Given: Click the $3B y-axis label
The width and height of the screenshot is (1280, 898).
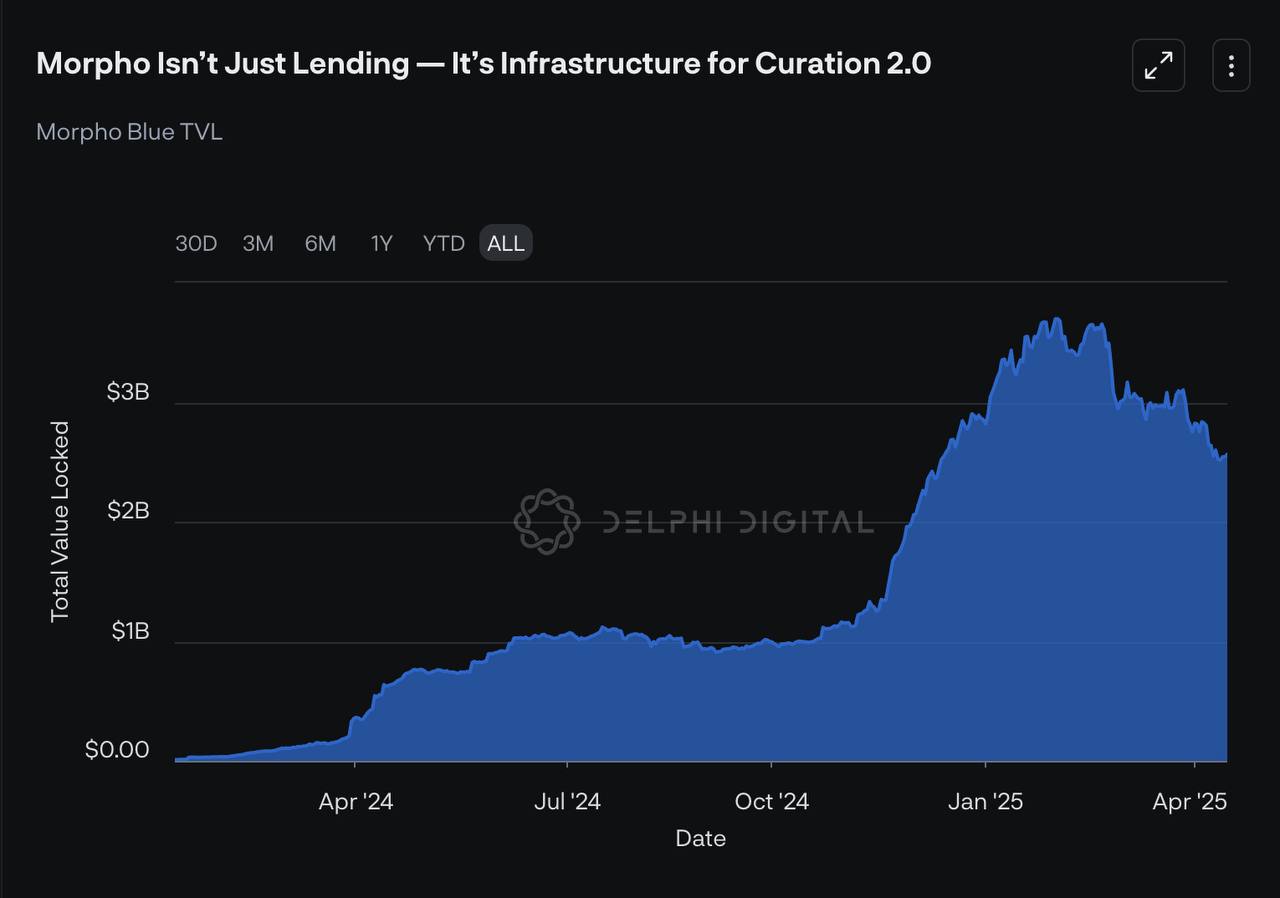Looking at the screenshot, I should coord(128,392).
